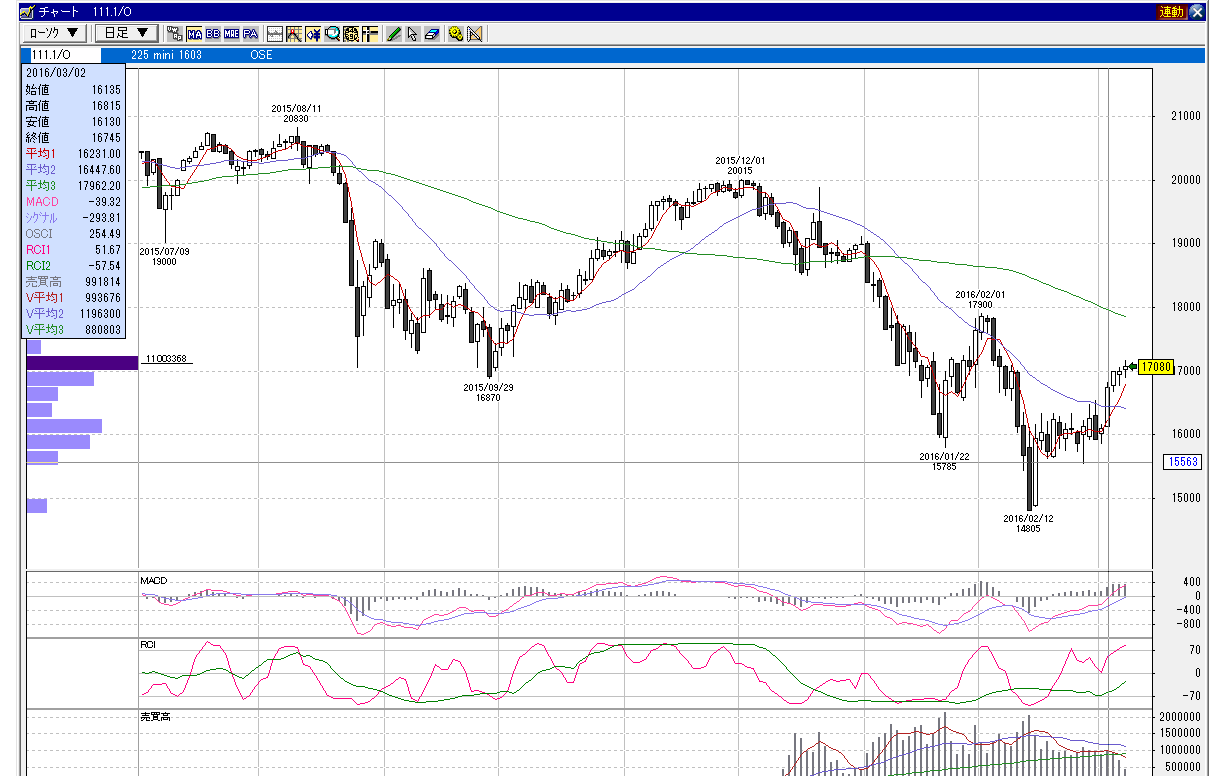The image size is (1225, 776).
Task: Open chart settings gear icon
Action: click(455, 33)
